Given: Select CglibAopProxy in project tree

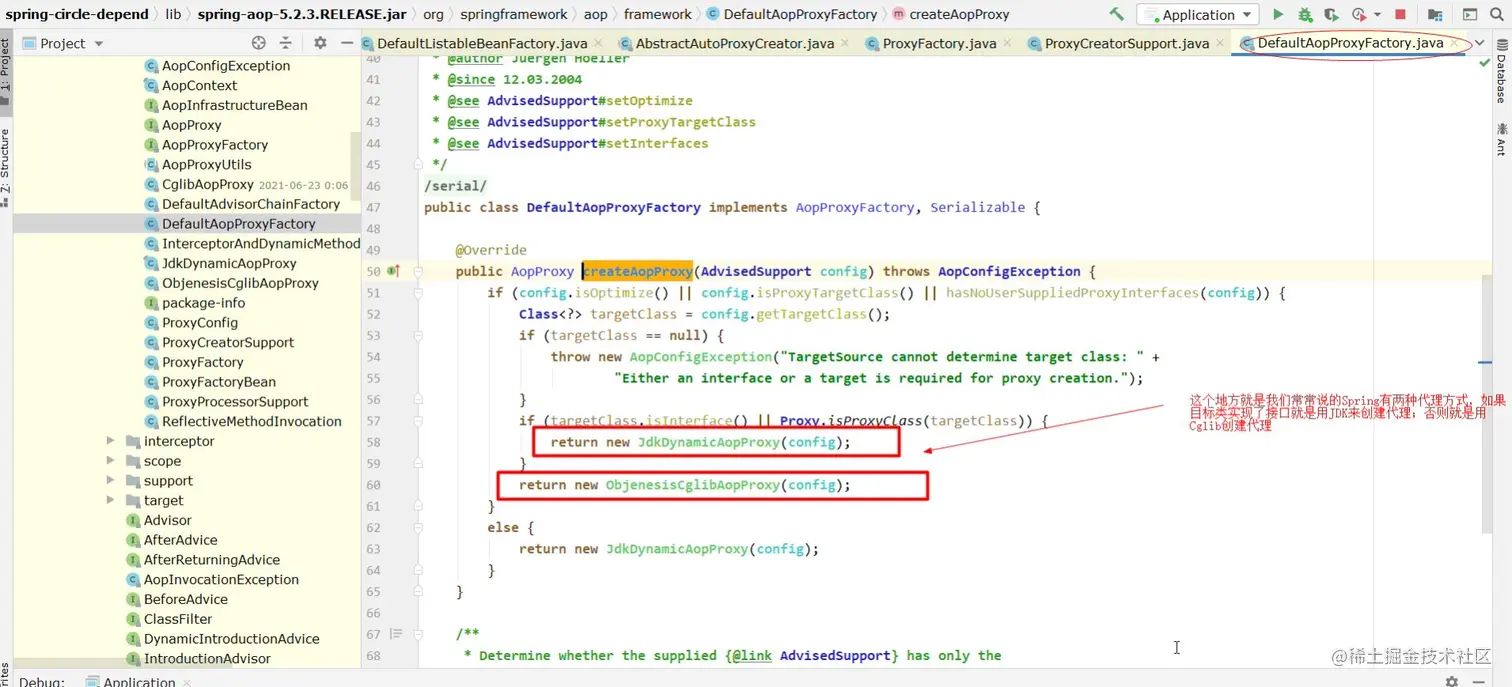Looking at the screenshot, I should [x=208, y=184].
